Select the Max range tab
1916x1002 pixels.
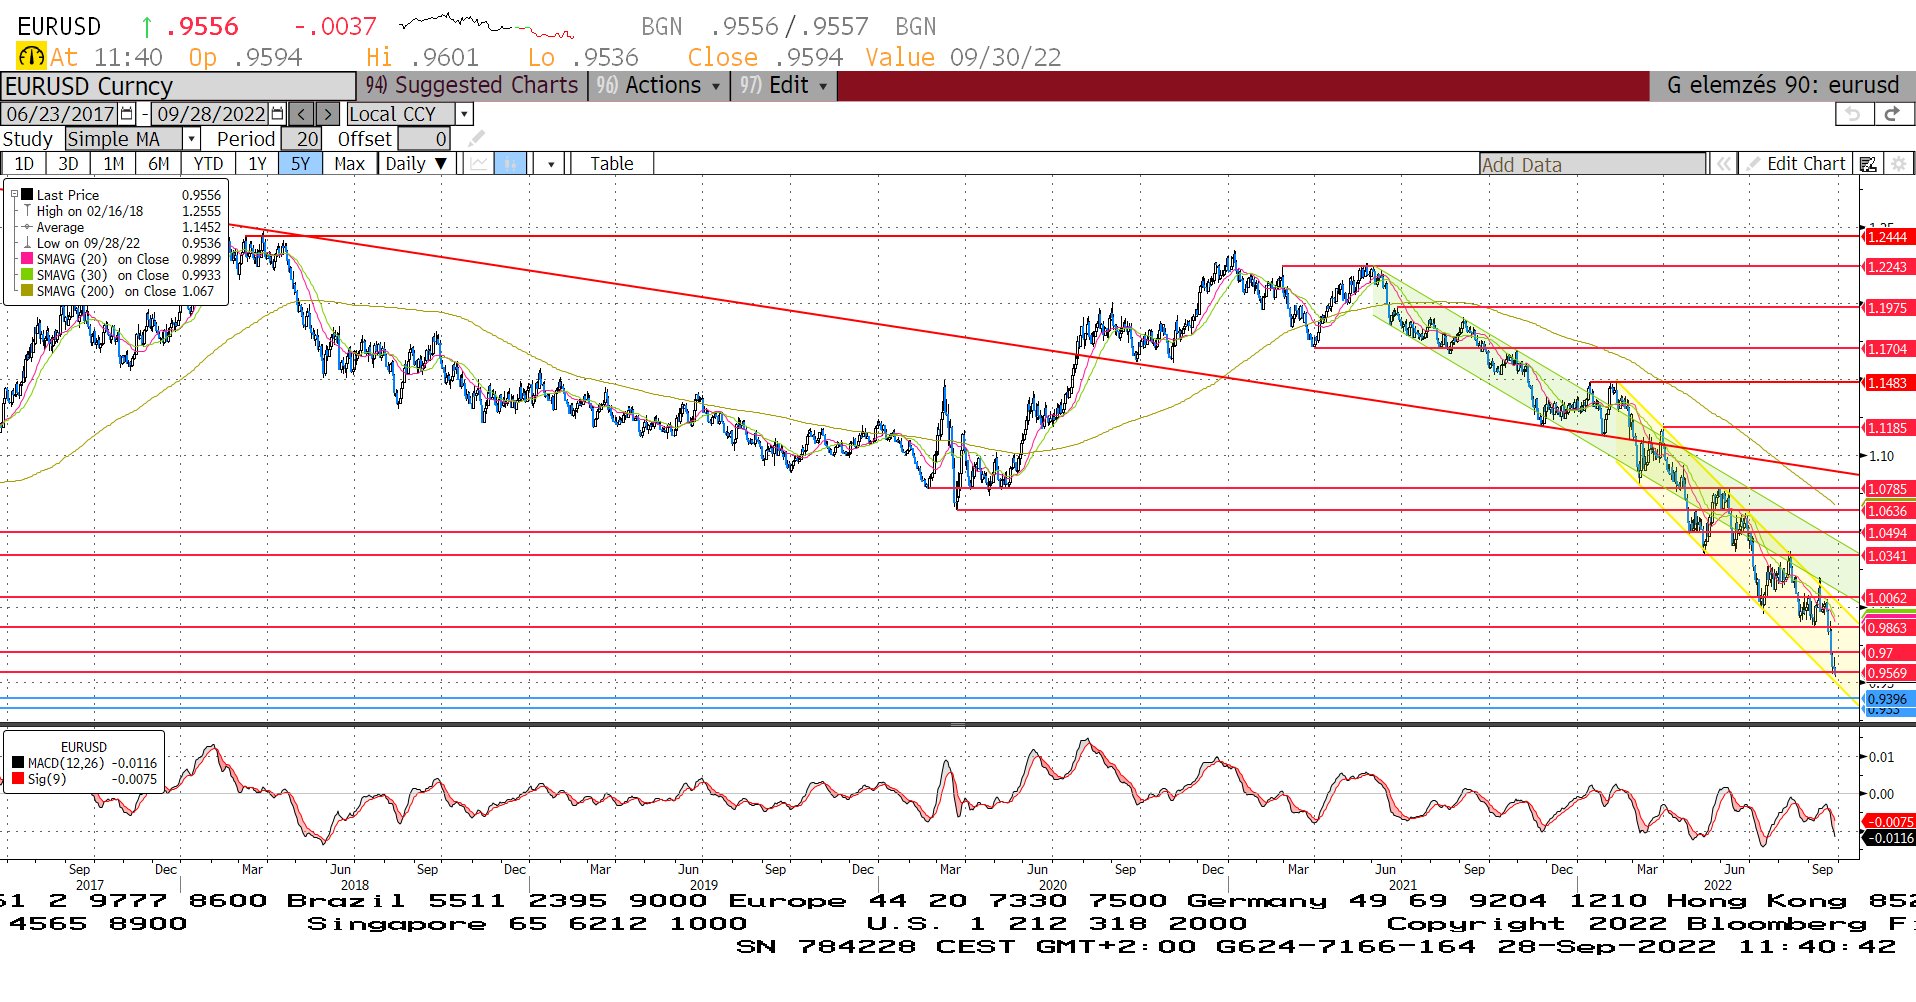point(349,164)
